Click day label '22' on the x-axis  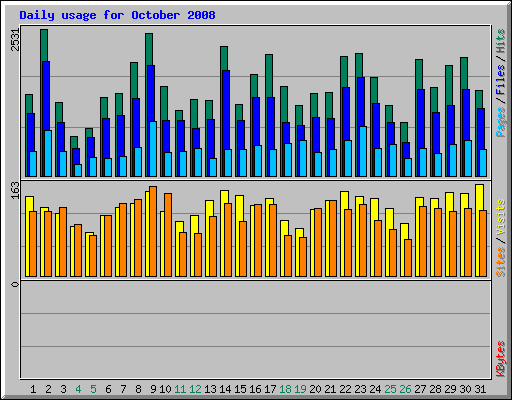click(x=345, y=389)
